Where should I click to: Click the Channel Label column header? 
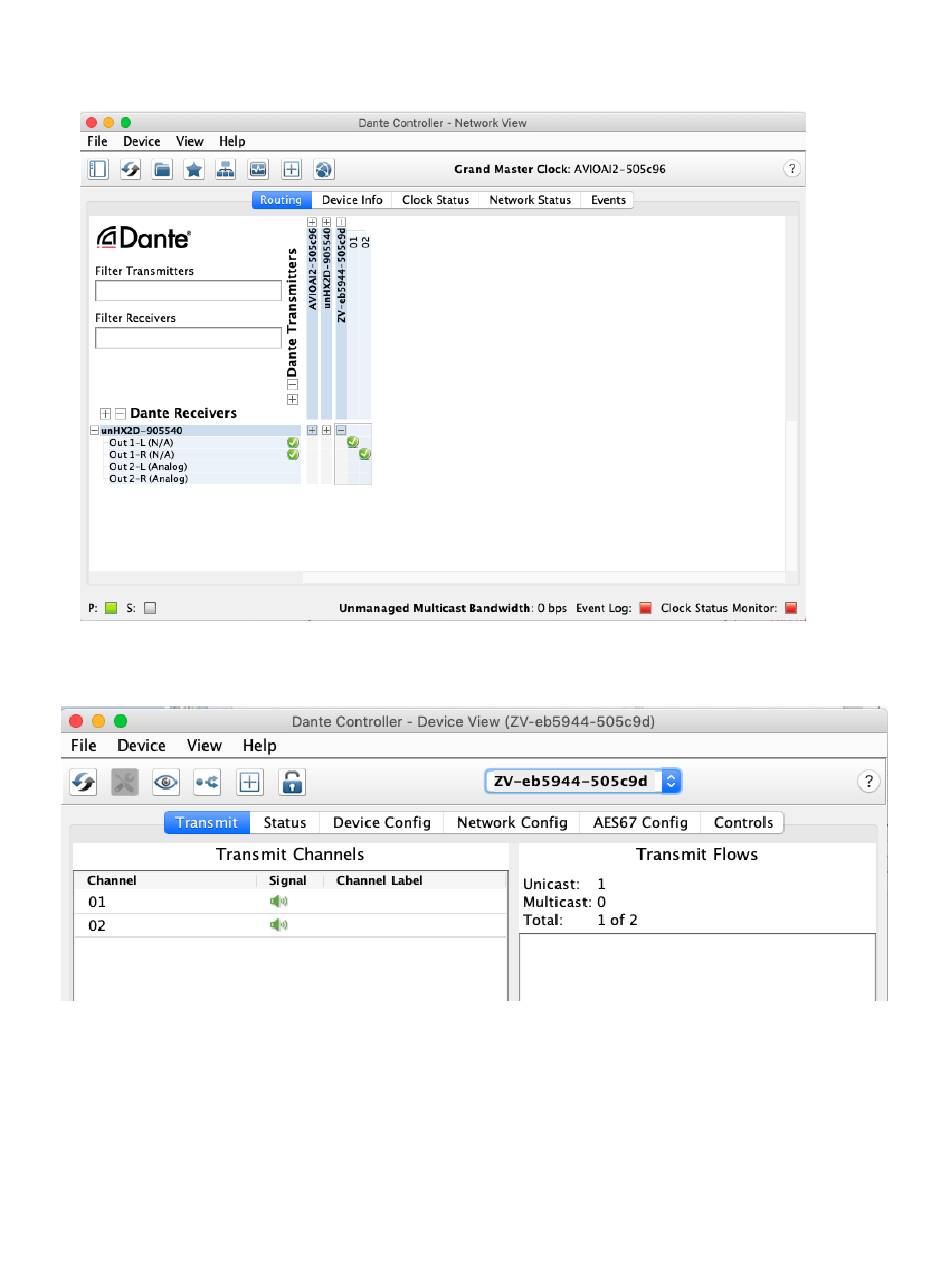tap(380, 880)
